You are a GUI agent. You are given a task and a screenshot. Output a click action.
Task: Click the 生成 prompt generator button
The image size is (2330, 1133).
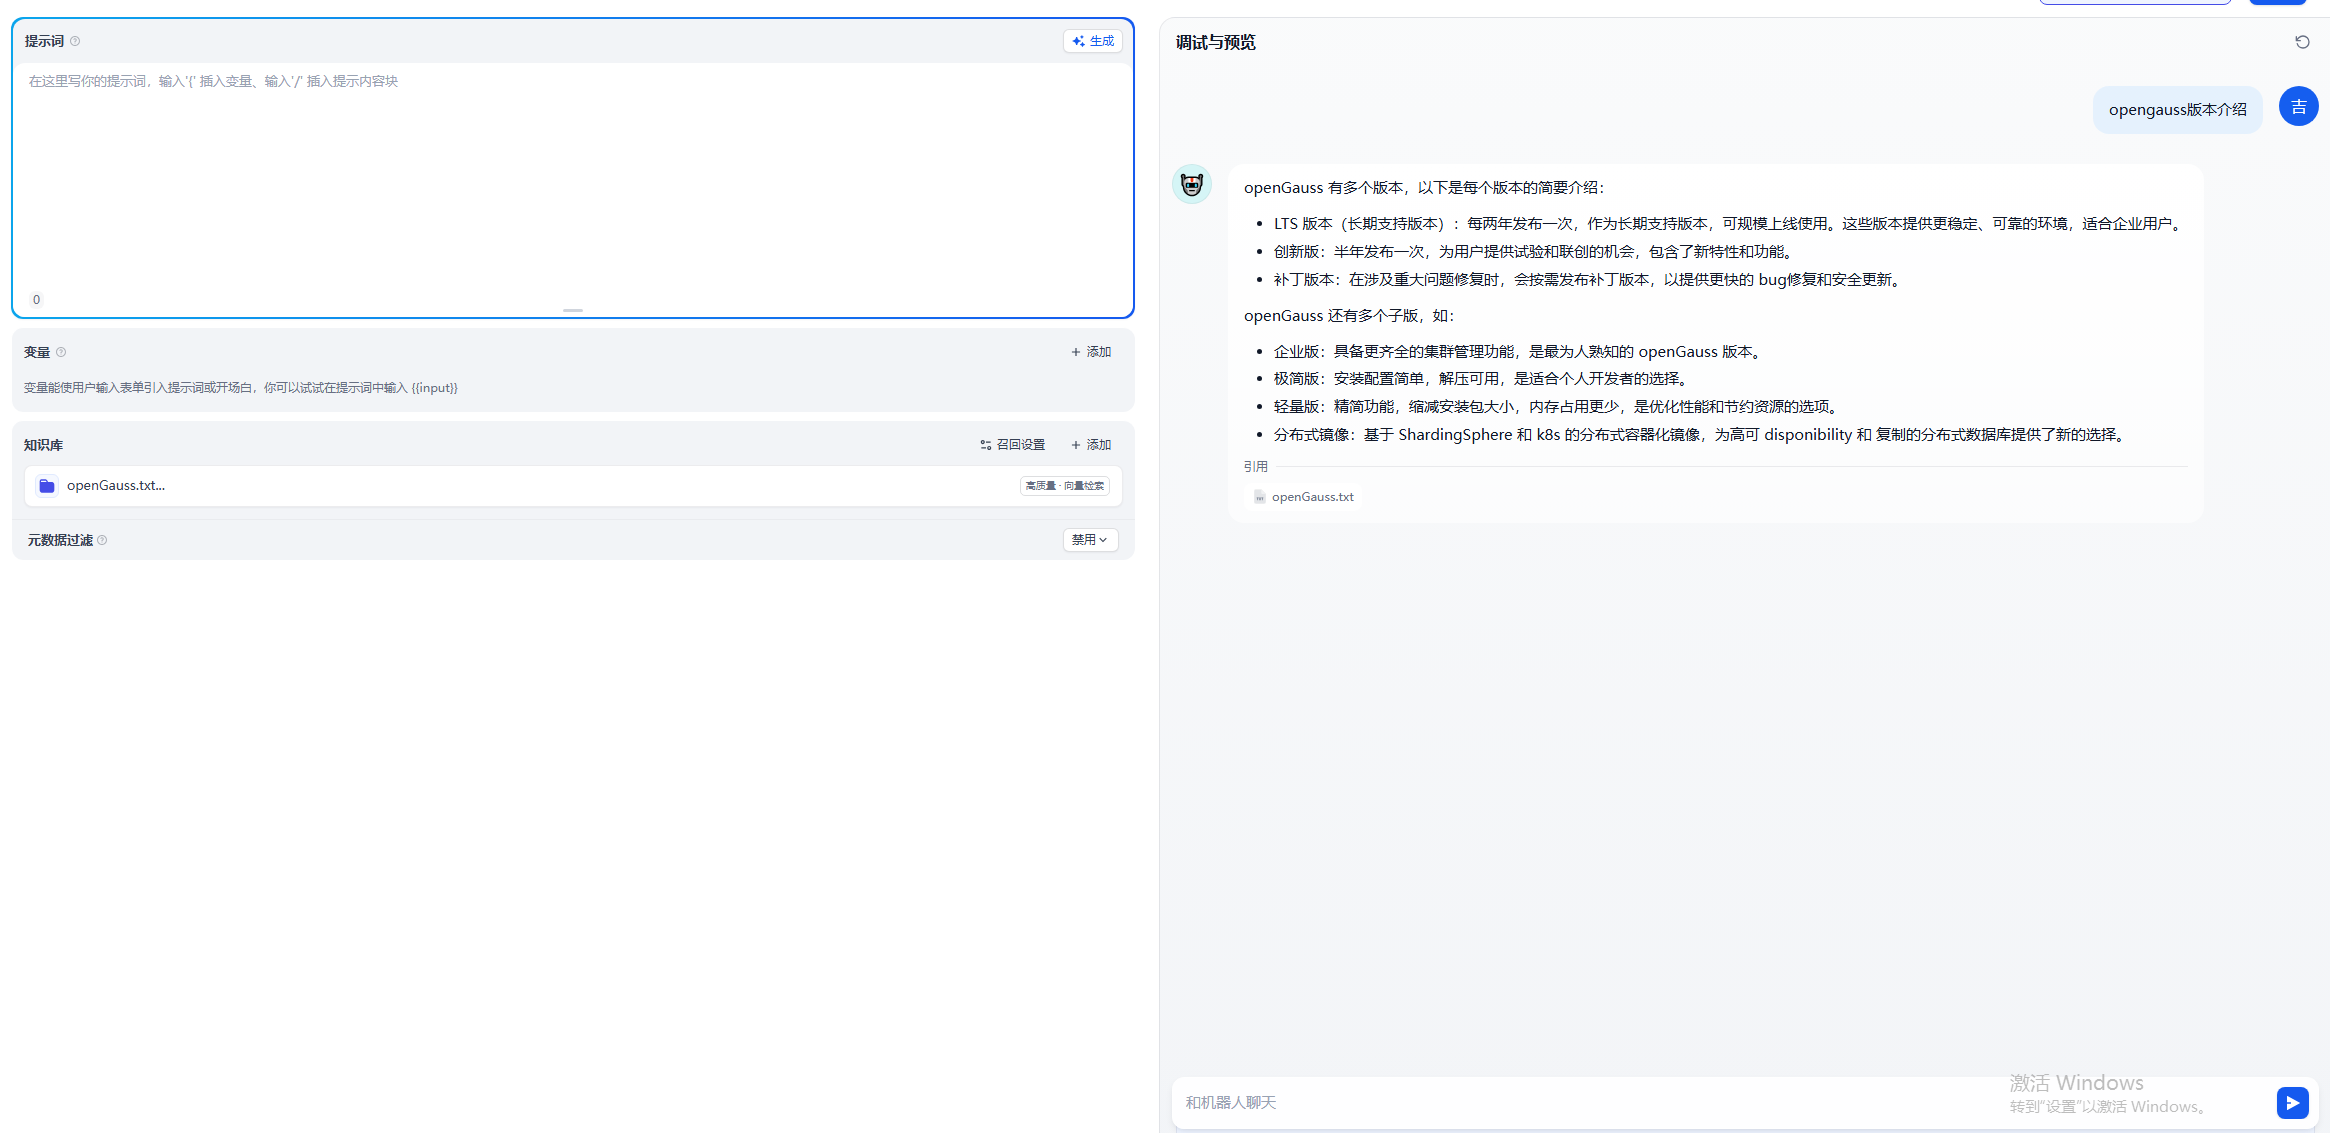pos(1092,41)
